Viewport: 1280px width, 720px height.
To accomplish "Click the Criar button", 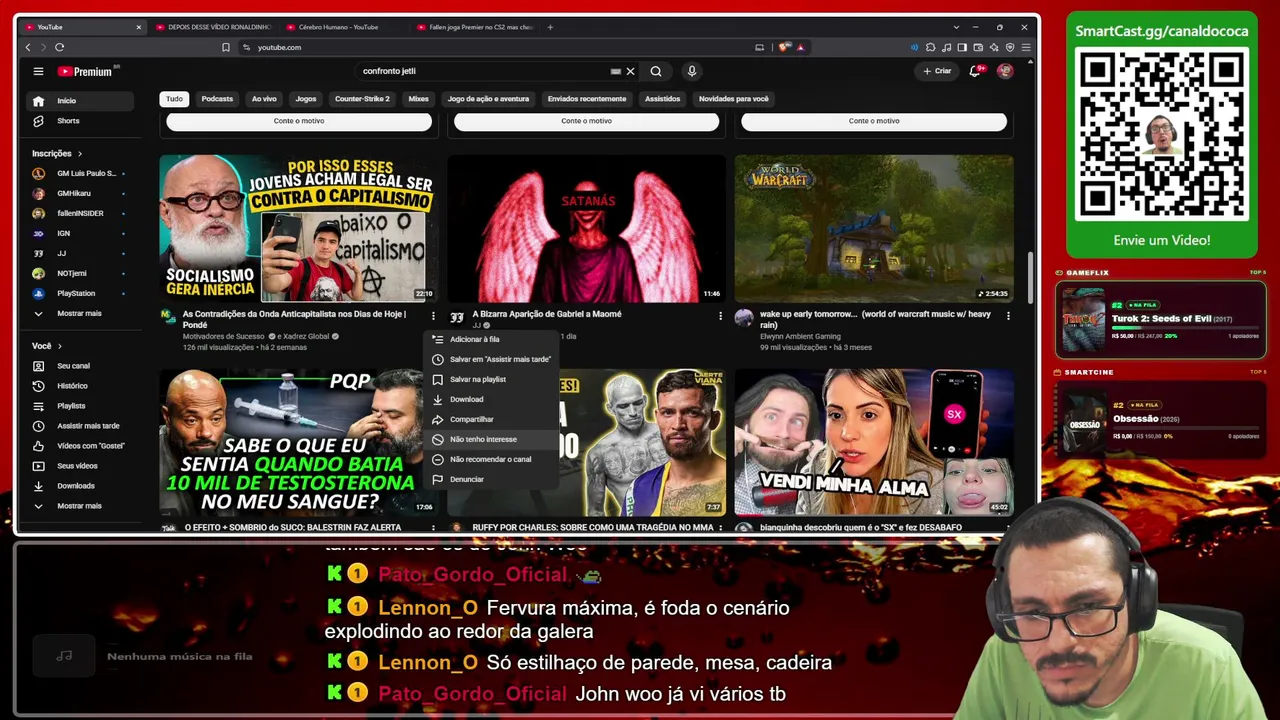I will click(x=937, y=71).
